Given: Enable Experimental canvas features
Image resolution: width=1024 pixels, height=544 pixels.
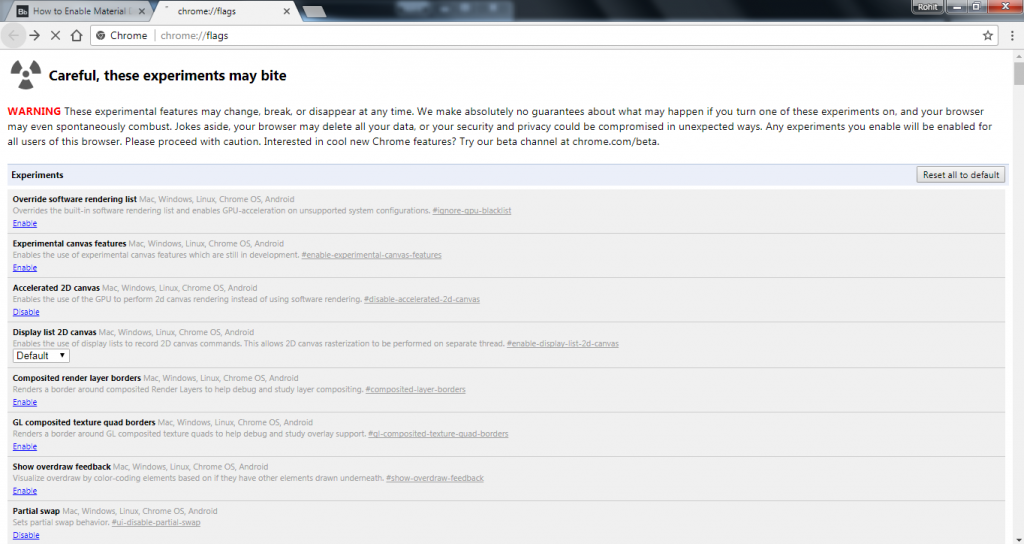Looking at the screenshot, I should click(x=25, y=268).
